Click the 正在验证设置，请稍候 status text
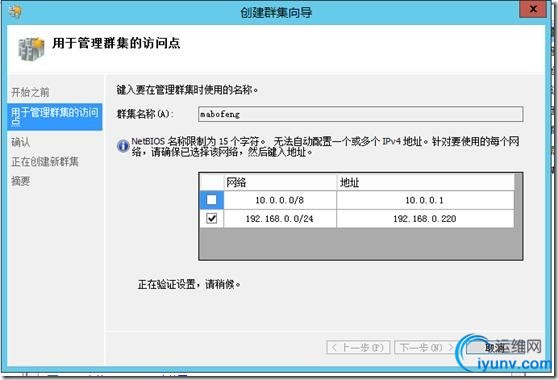This screenshot has width=558, height=380. (x=189, y=284)
